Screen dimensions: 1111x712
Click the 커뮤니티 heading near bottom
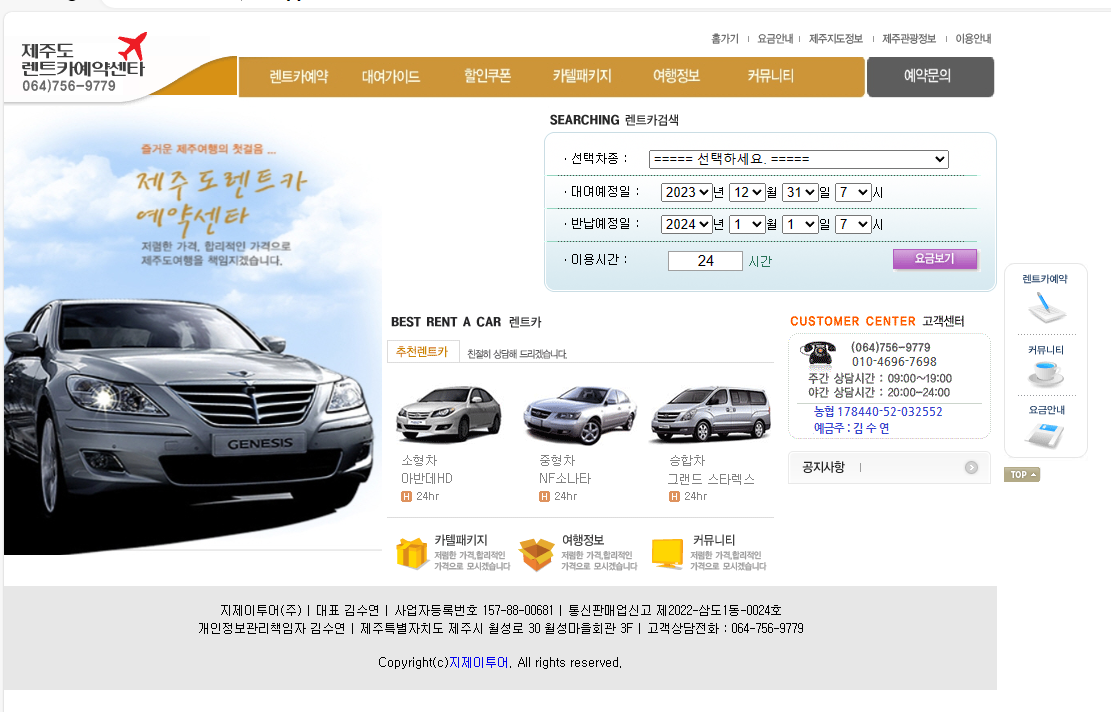[714, 540]
